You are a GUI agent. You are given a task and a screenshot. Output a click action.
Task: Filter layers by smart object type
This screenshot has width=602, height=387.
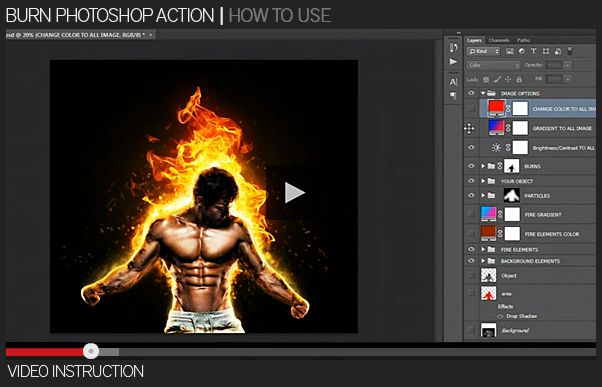[x=558, y=51]
